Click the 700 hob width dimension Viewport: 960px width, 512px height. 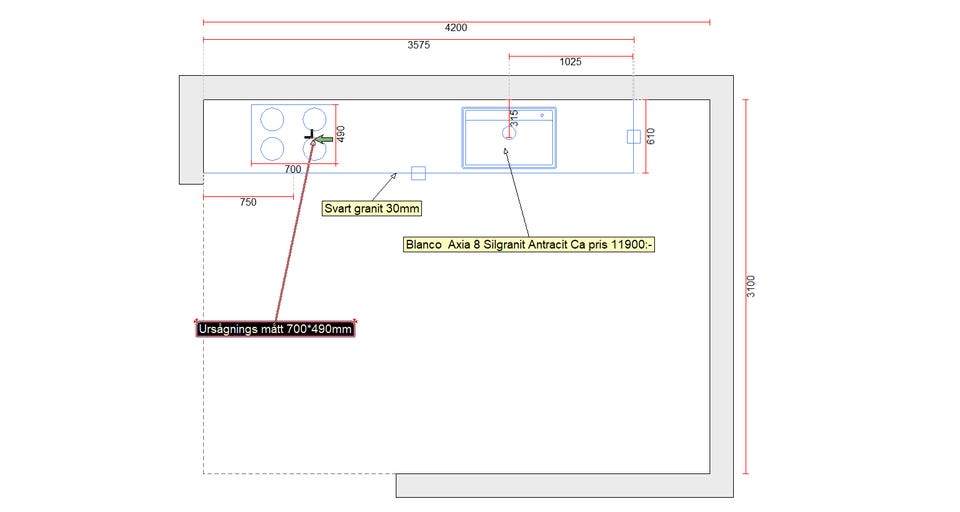tap(293, 169)
